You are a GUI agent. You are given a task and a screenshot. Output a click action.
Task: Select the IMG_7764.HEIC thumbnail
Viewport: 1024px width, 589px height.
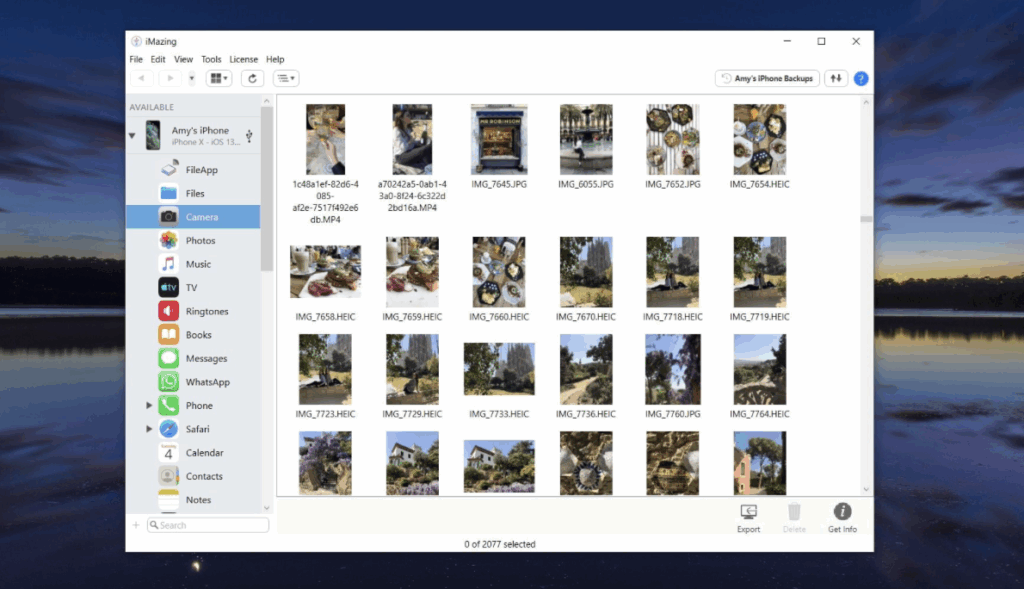760,369
